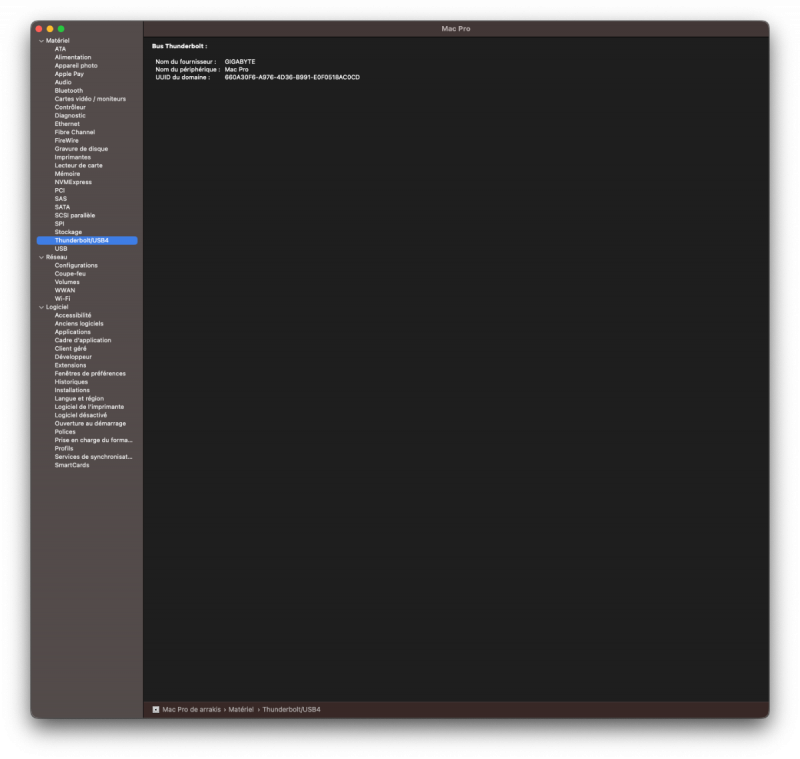
Task: Select Logiciel de l'imprimante entry
Action: tap(89, 407)
